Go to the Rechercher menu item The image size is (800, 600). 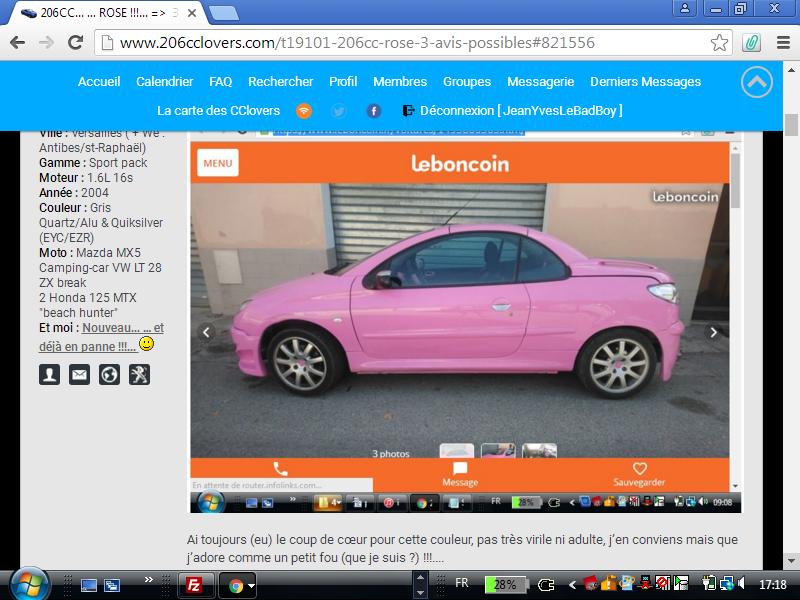[280, 82]
